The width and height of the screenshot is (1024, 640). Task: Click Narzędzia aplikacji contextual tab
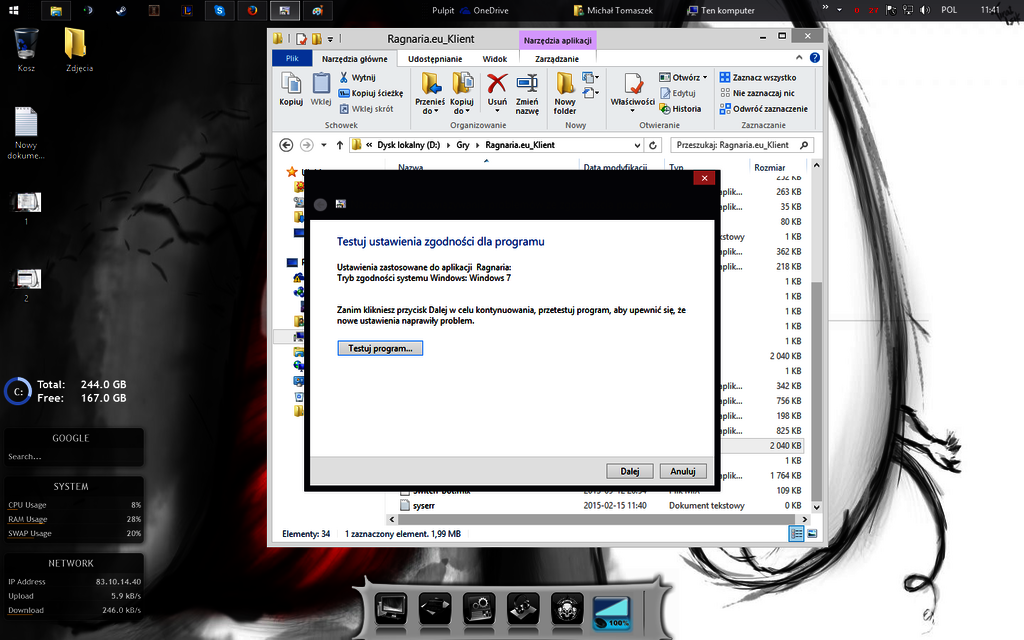557,40
